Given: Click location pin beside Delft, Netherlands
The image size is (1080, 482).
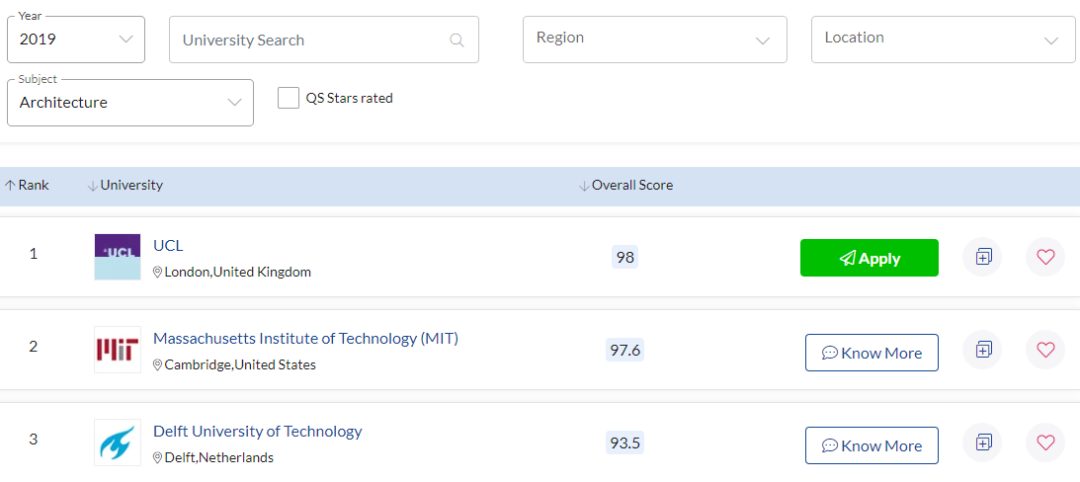Looking at the screenshot, I should coord(157,458).
